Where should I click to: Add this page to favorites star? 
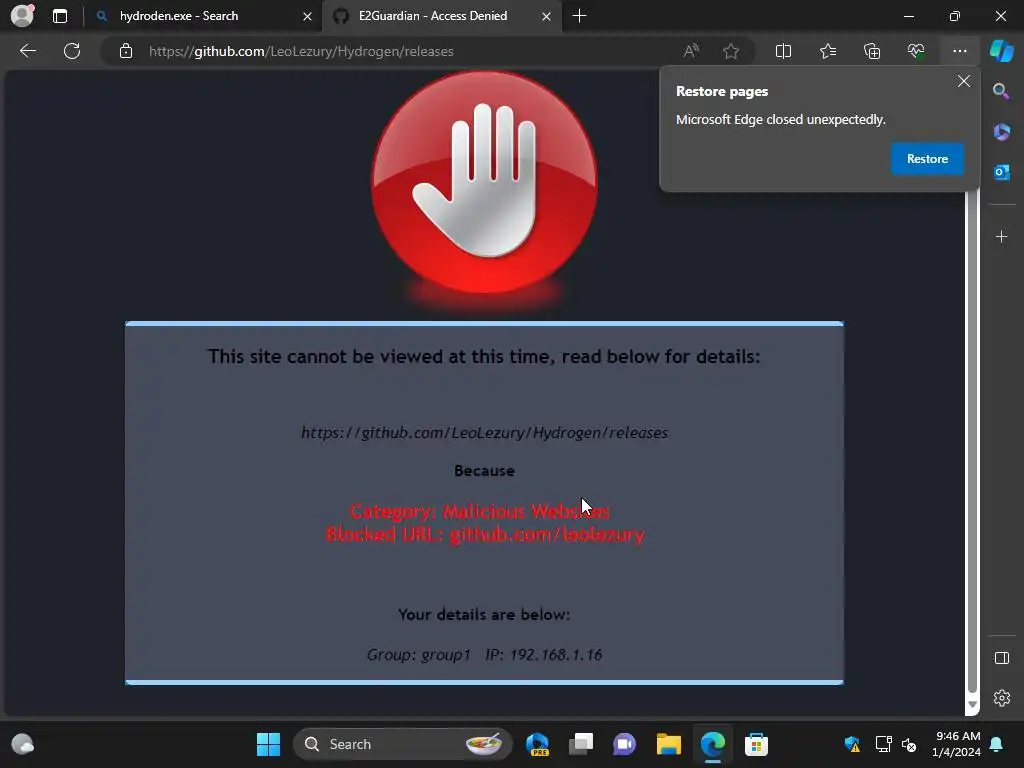(x=731, y=51)
